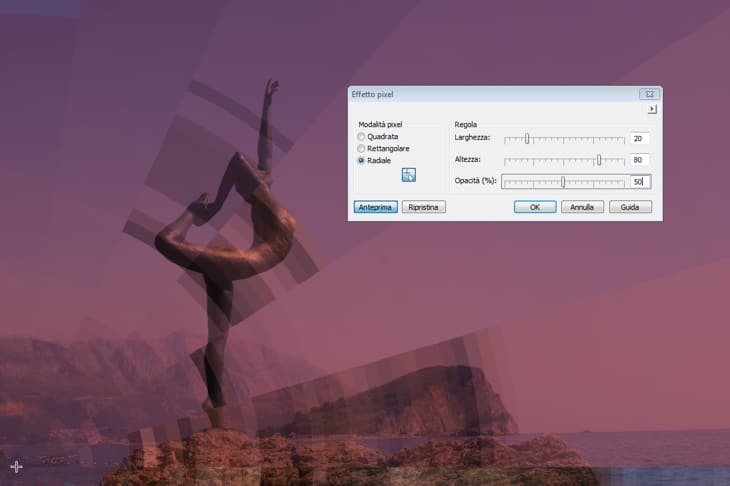Screen dimensions: 730x486
Task: Open the dialog flyout arrow menu
Action: [x=652, y=109]
